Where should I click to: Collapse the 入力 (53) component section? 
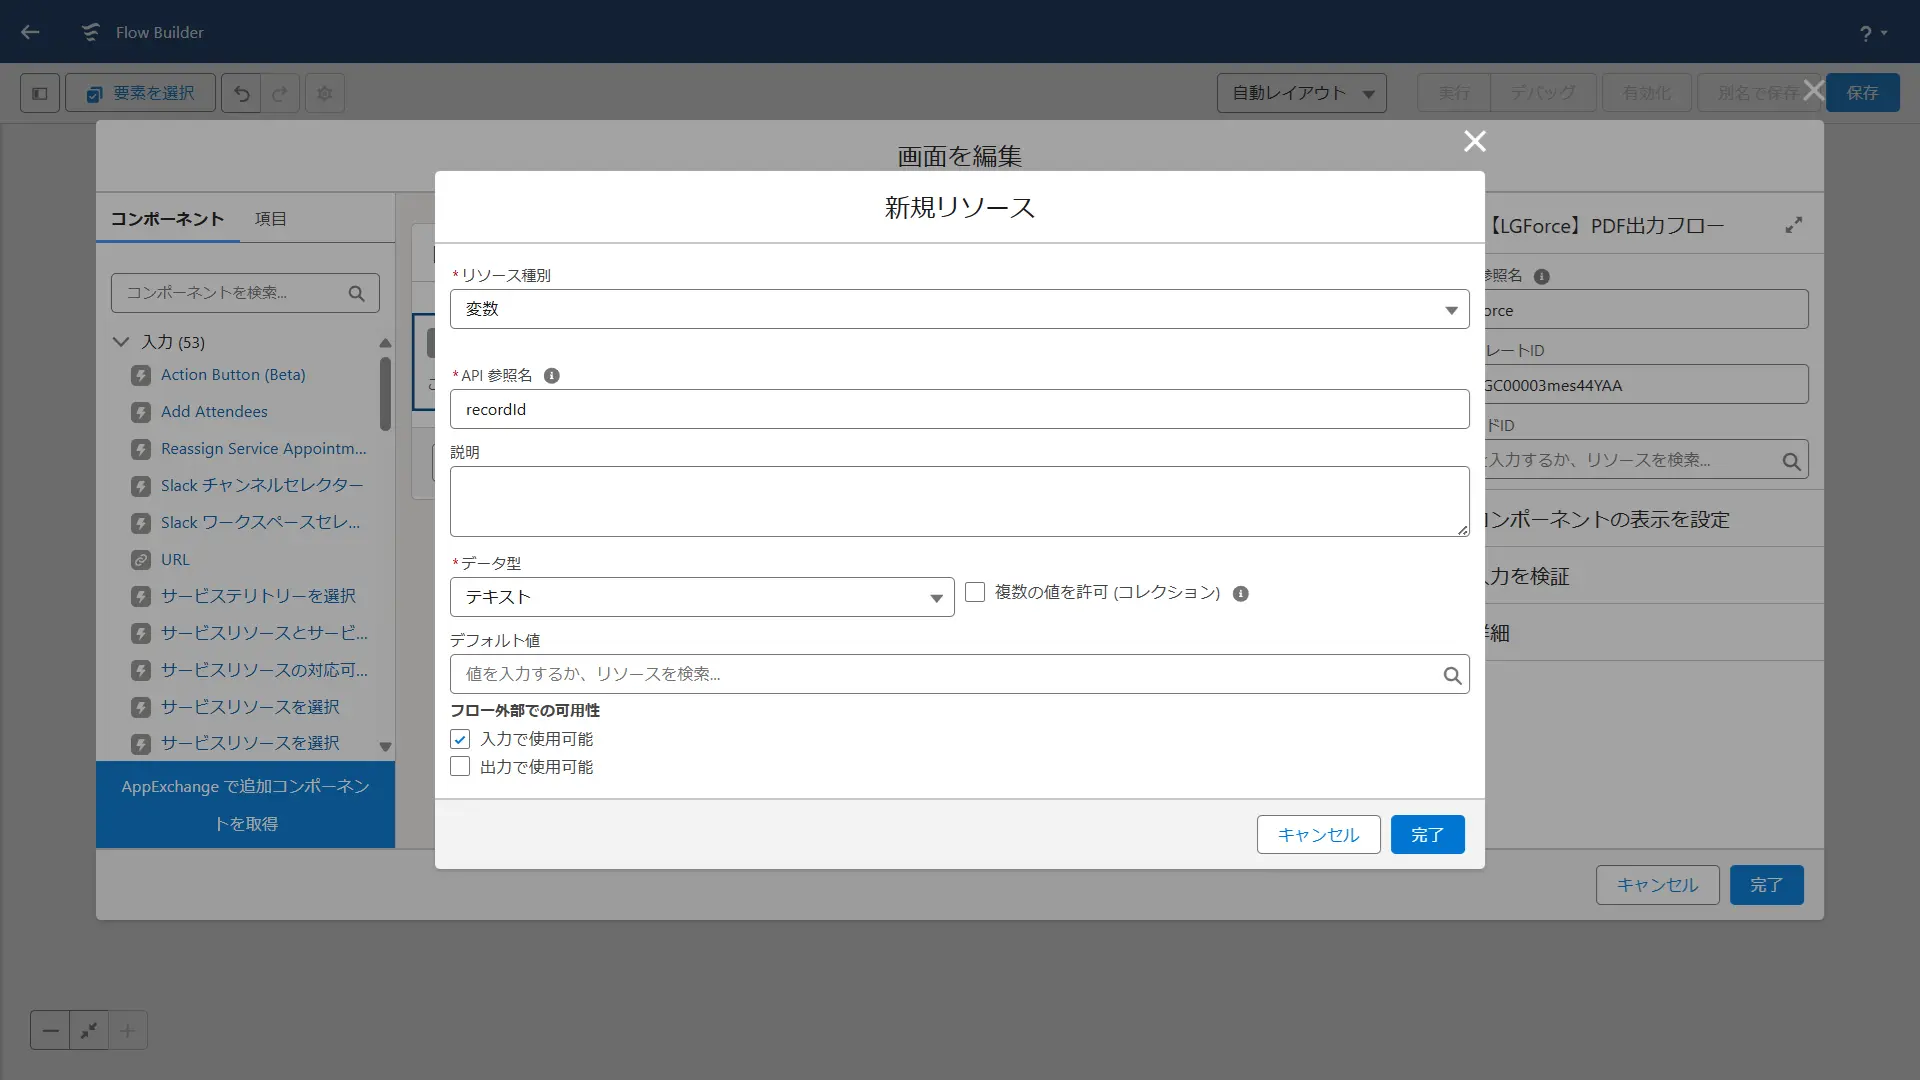[121, 342]
